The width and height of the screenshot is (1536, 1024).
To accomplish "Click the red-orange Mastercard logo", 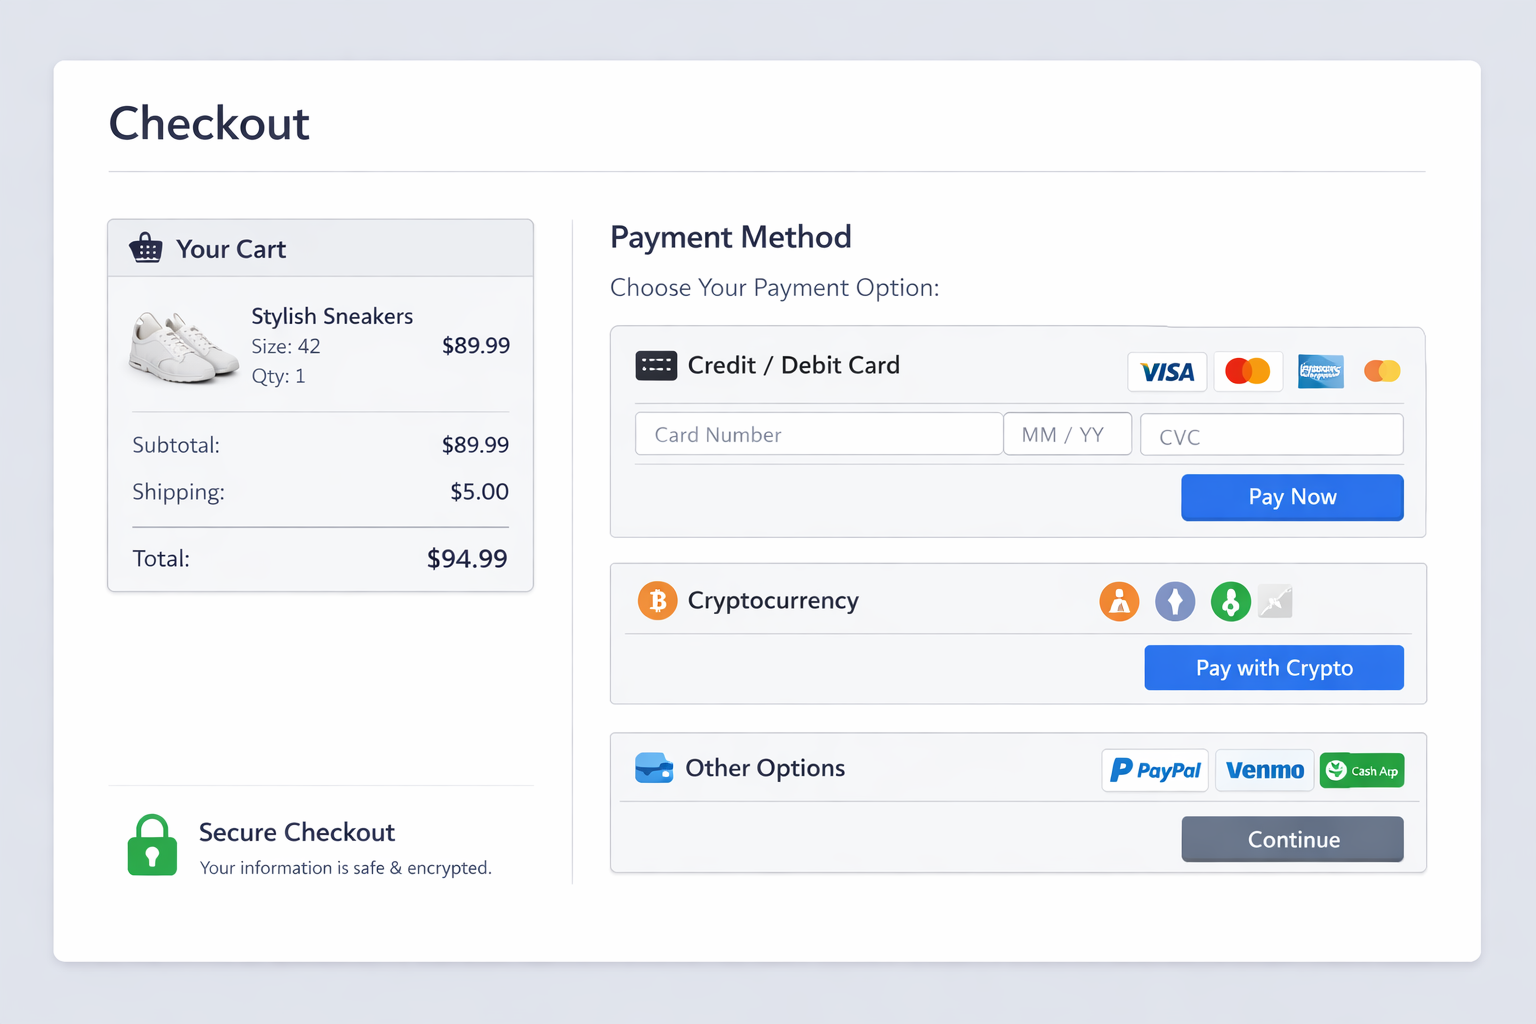I will tap(1247, 371).
